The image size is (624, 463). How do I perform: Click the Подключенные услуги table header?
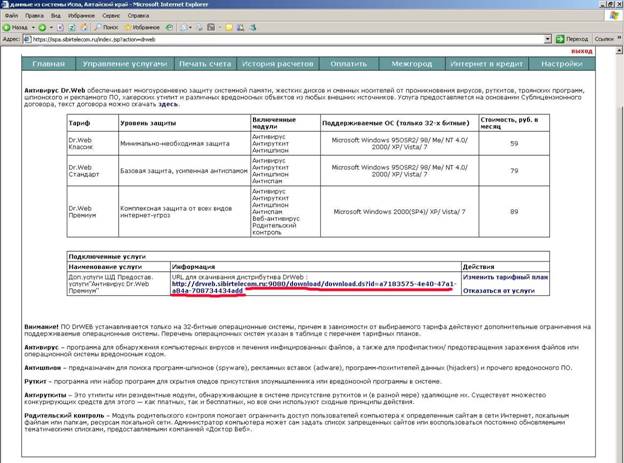pyautogui.click(x=308, y=256)
